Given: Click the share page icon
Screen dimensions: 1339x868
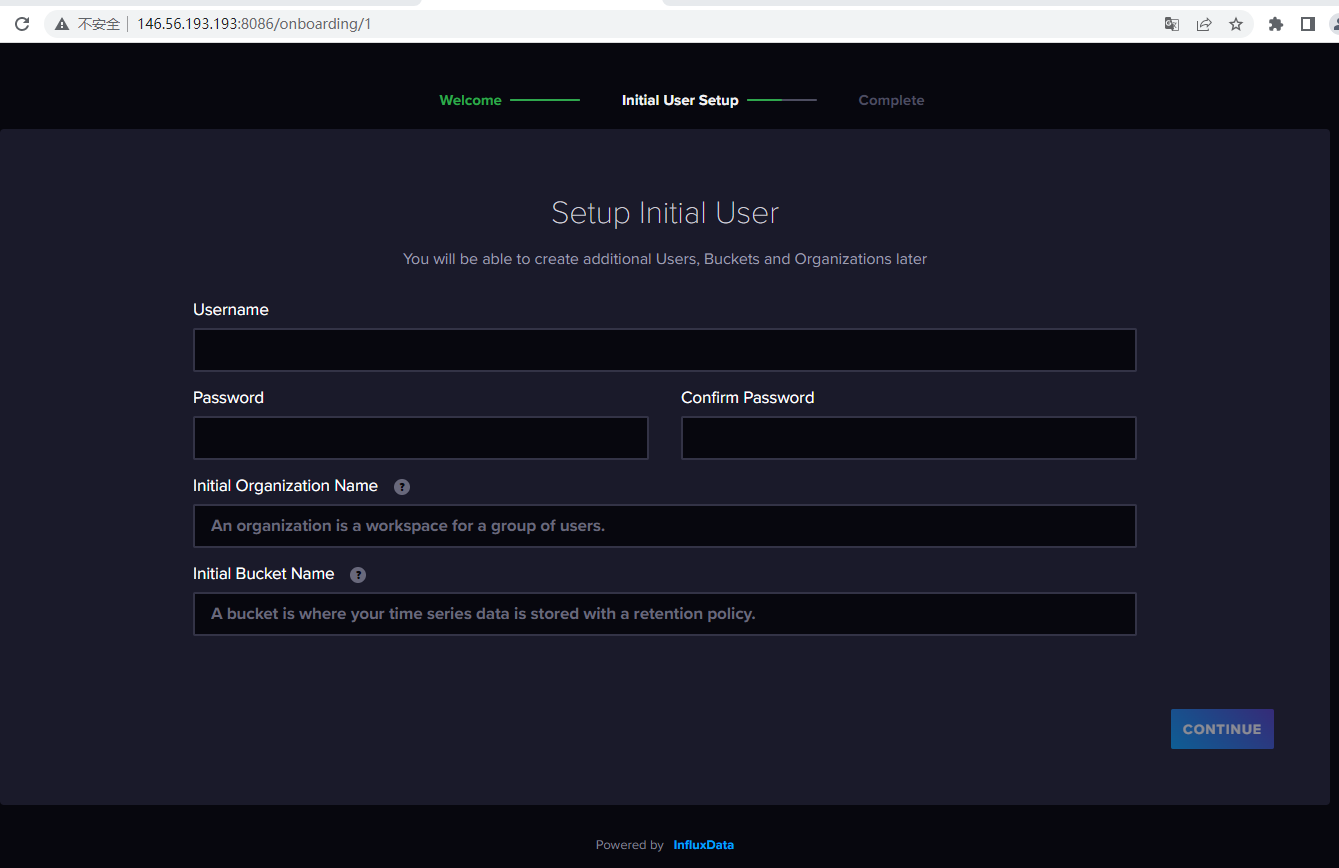Looking at the screenshot, I should (1204, 24).
